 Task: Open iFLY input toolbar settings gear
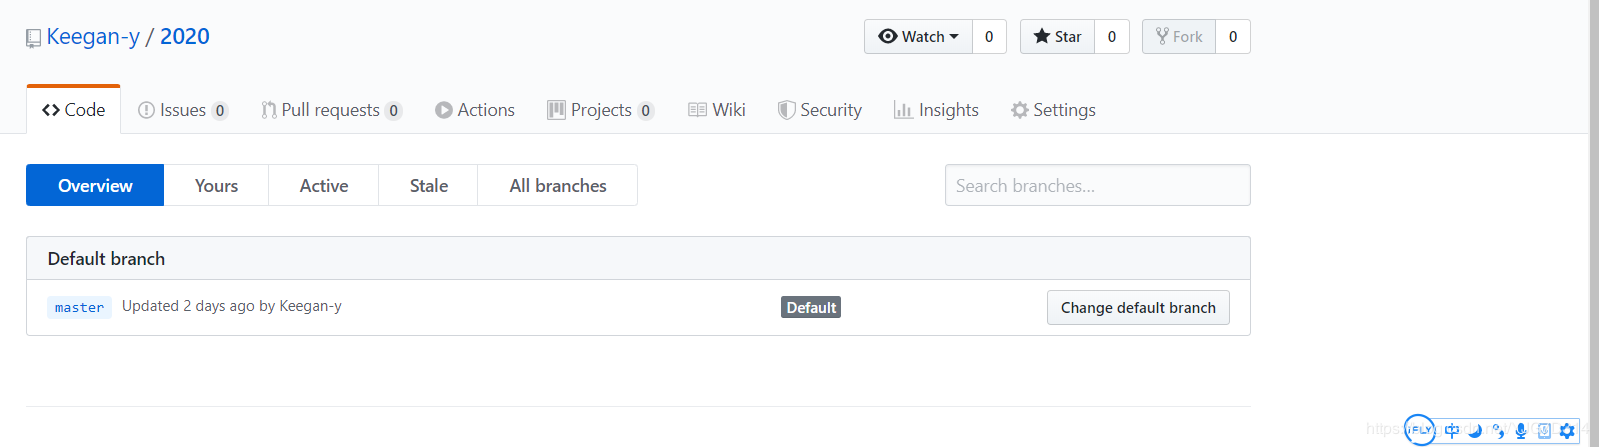pyautogui.click(x=1567, y=431)
